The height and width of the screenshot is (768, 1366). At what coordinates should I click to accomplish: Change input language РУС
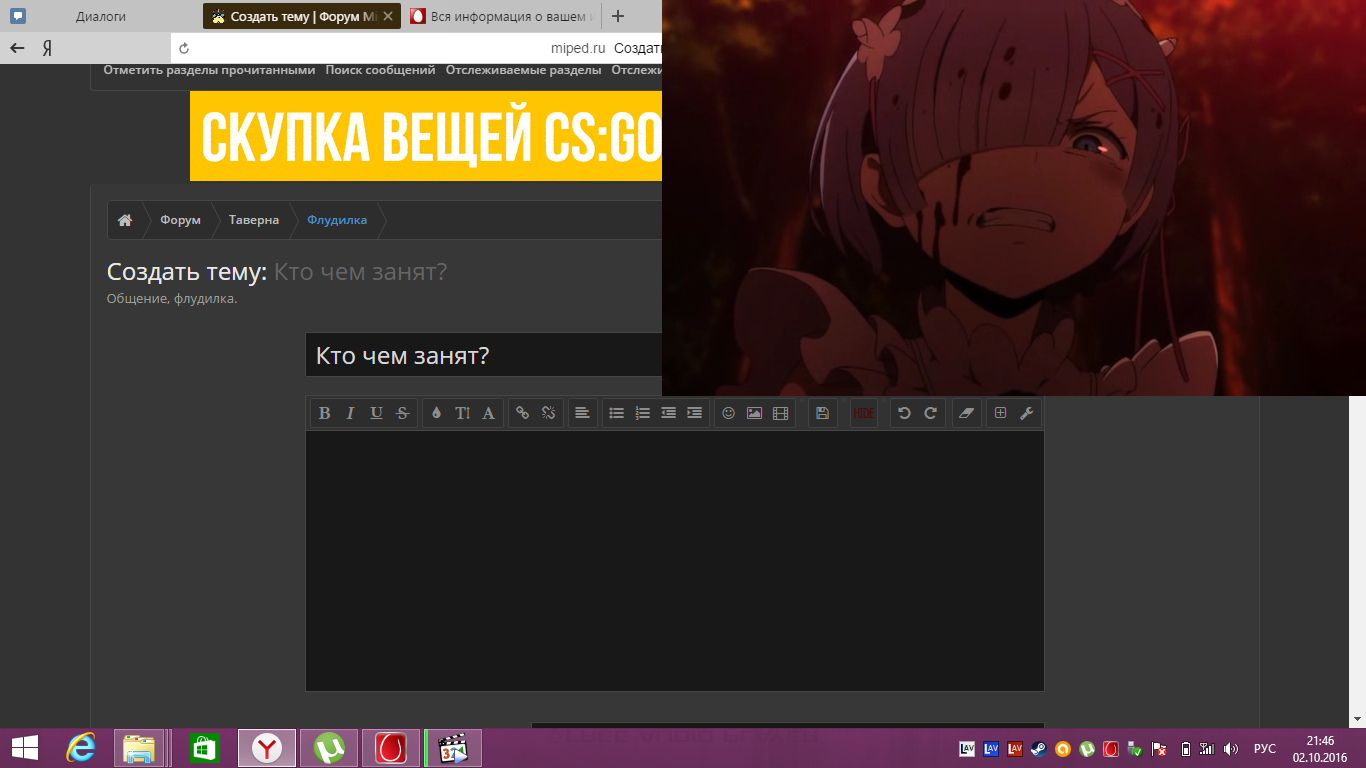click(1265, 748)
